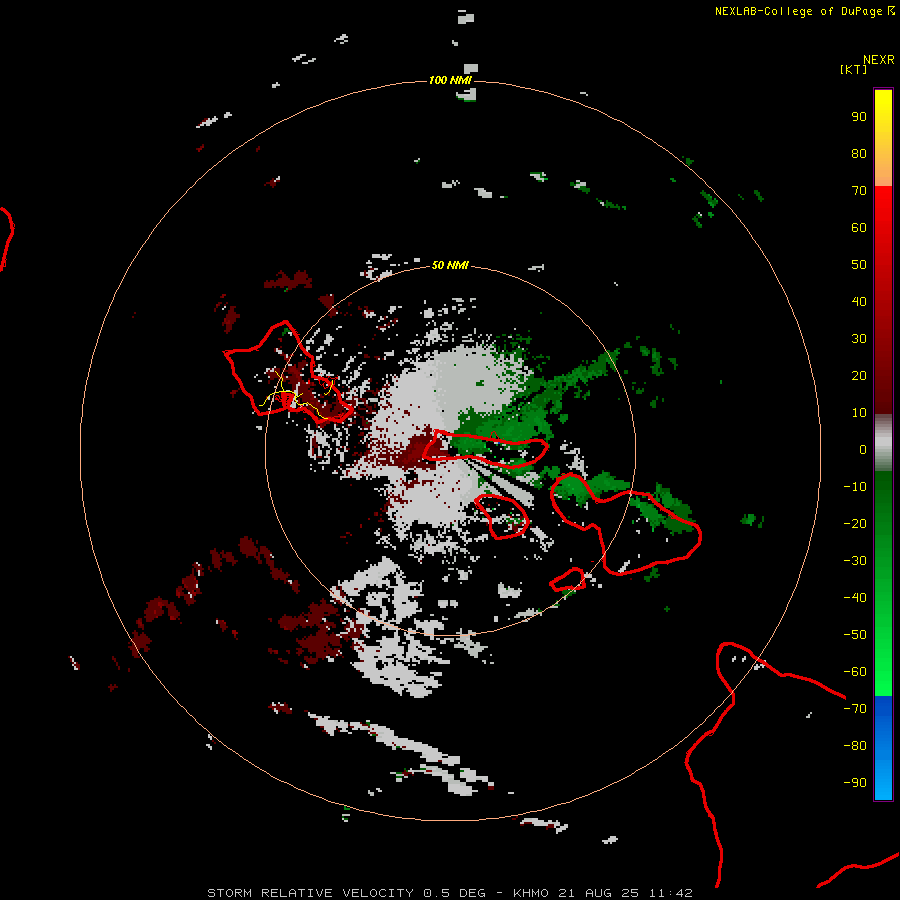Click the 20 value on the velocity scale

859,376
